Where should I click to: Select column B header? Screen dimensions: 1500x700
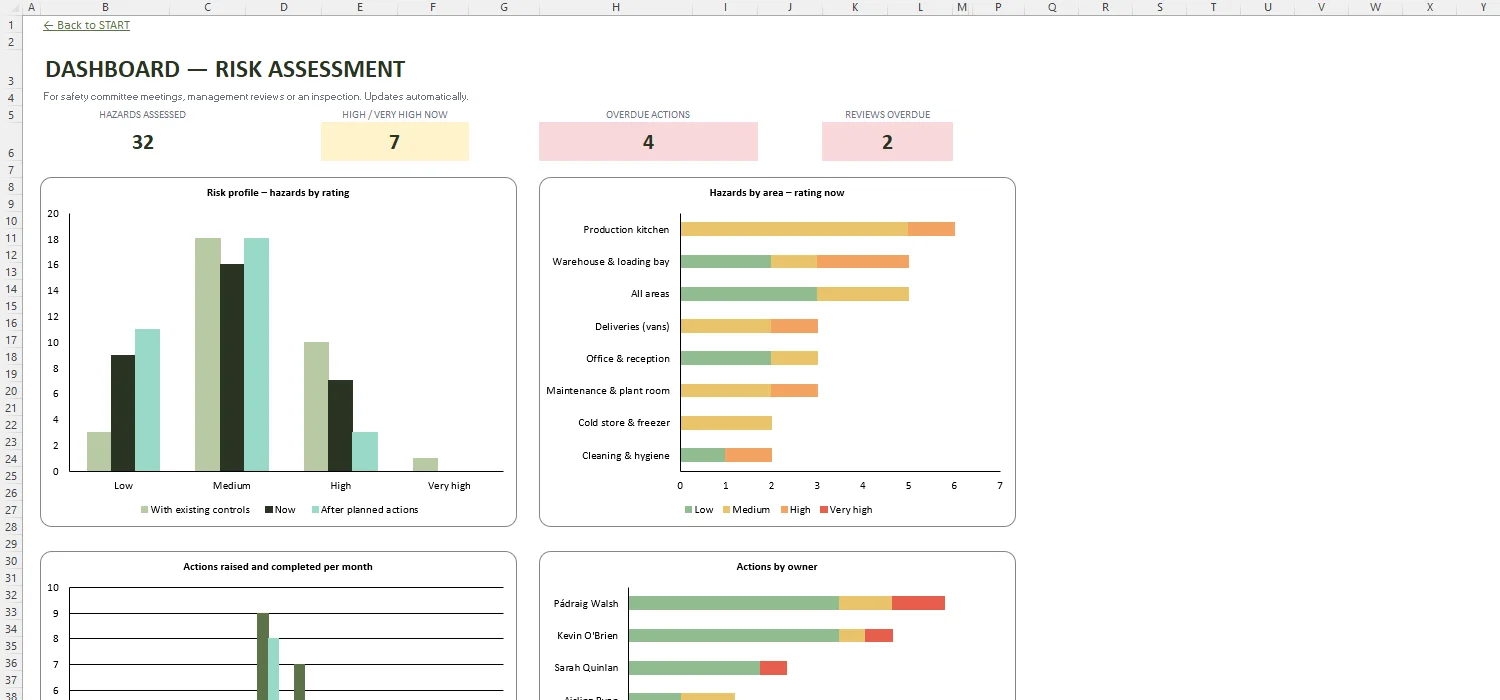(x=106, y=7)
